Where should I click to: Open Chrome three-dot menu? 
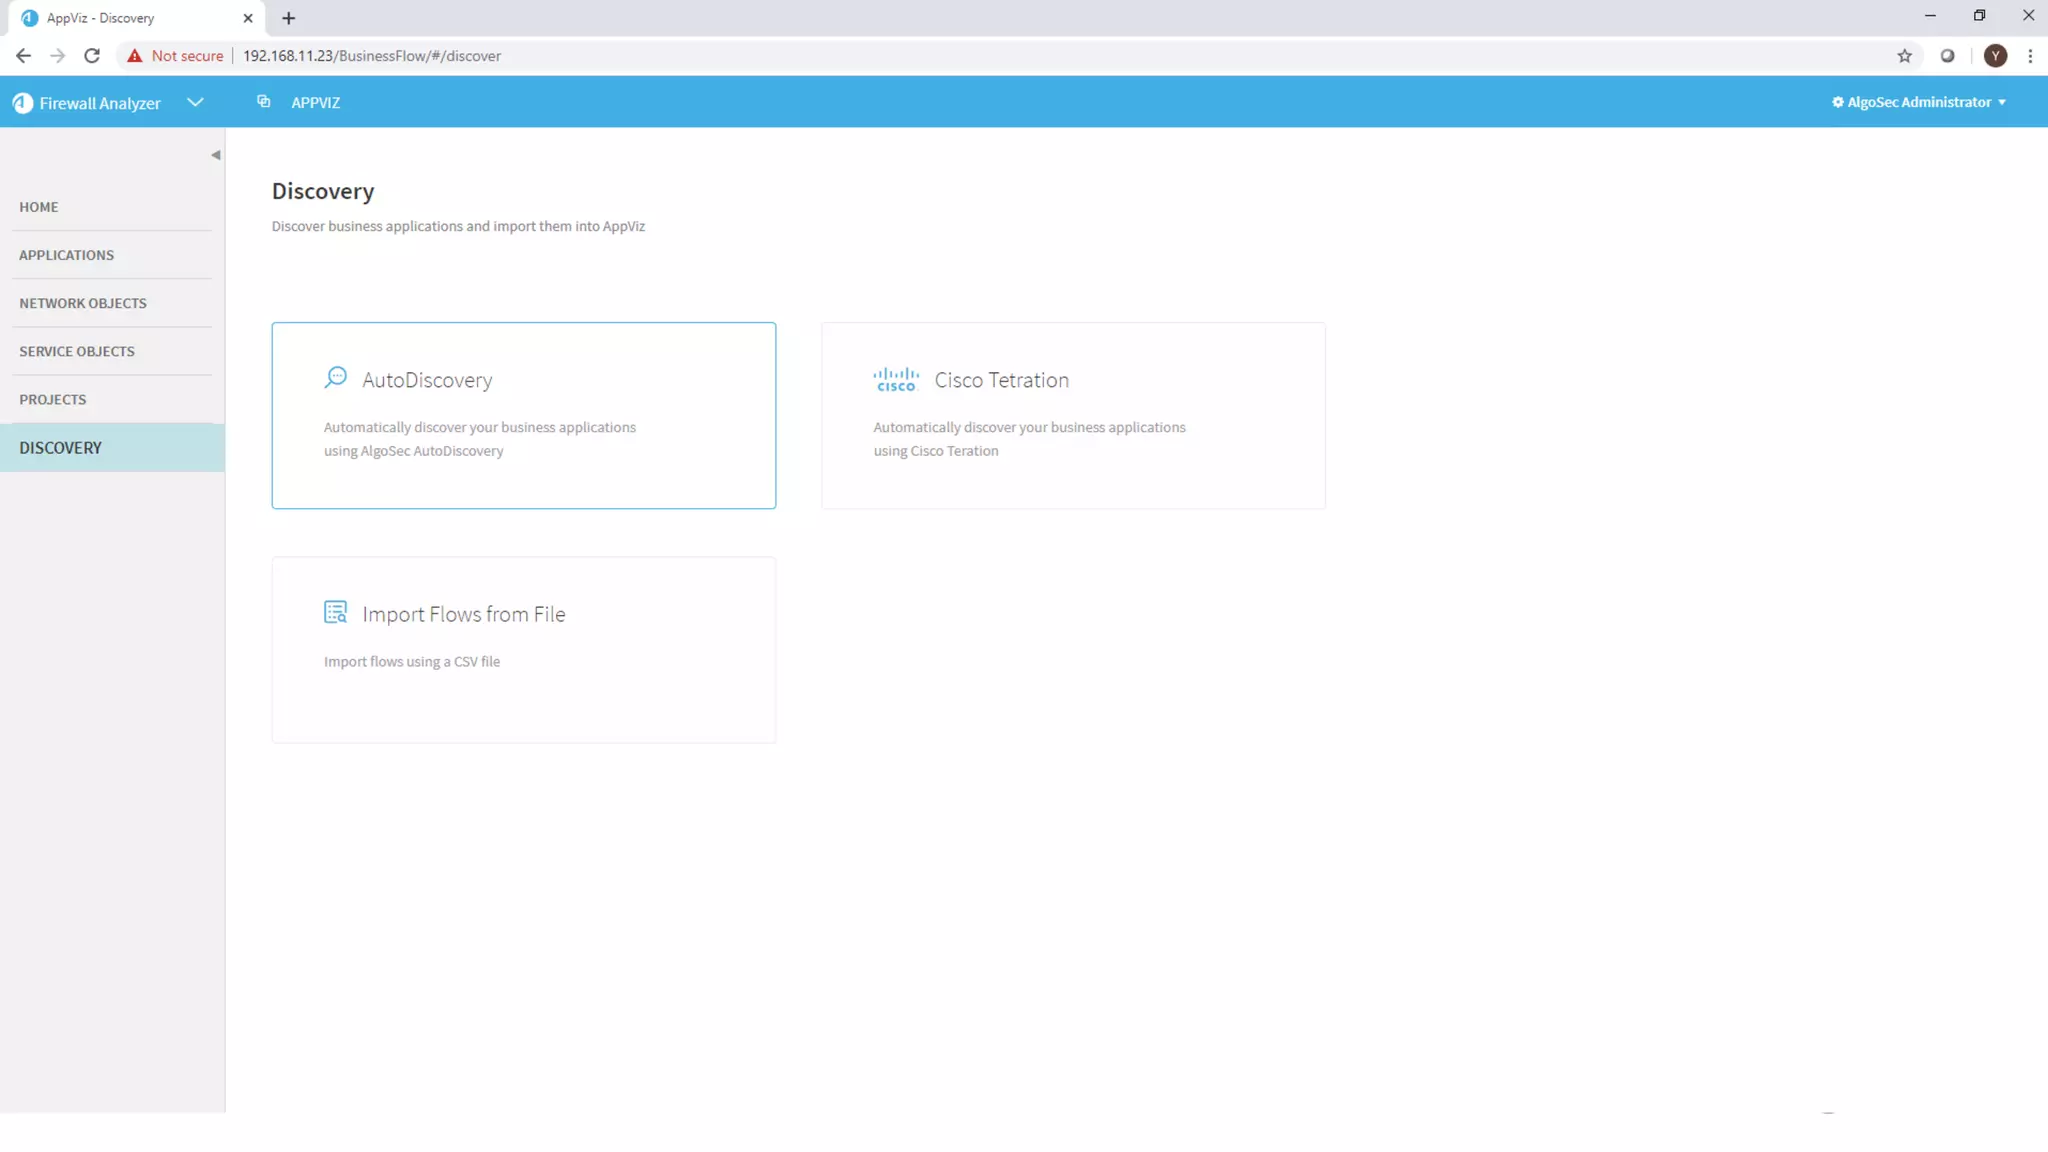coord(2030,56)
